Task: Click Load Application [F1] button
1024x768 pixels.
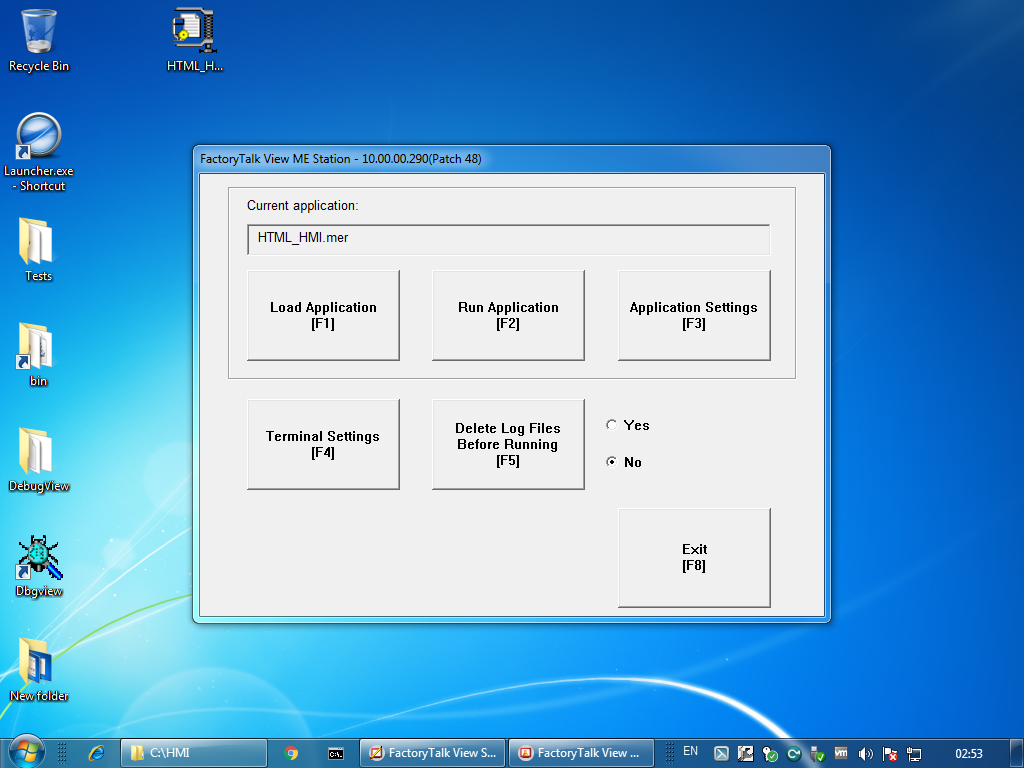Action: [323, 315]
